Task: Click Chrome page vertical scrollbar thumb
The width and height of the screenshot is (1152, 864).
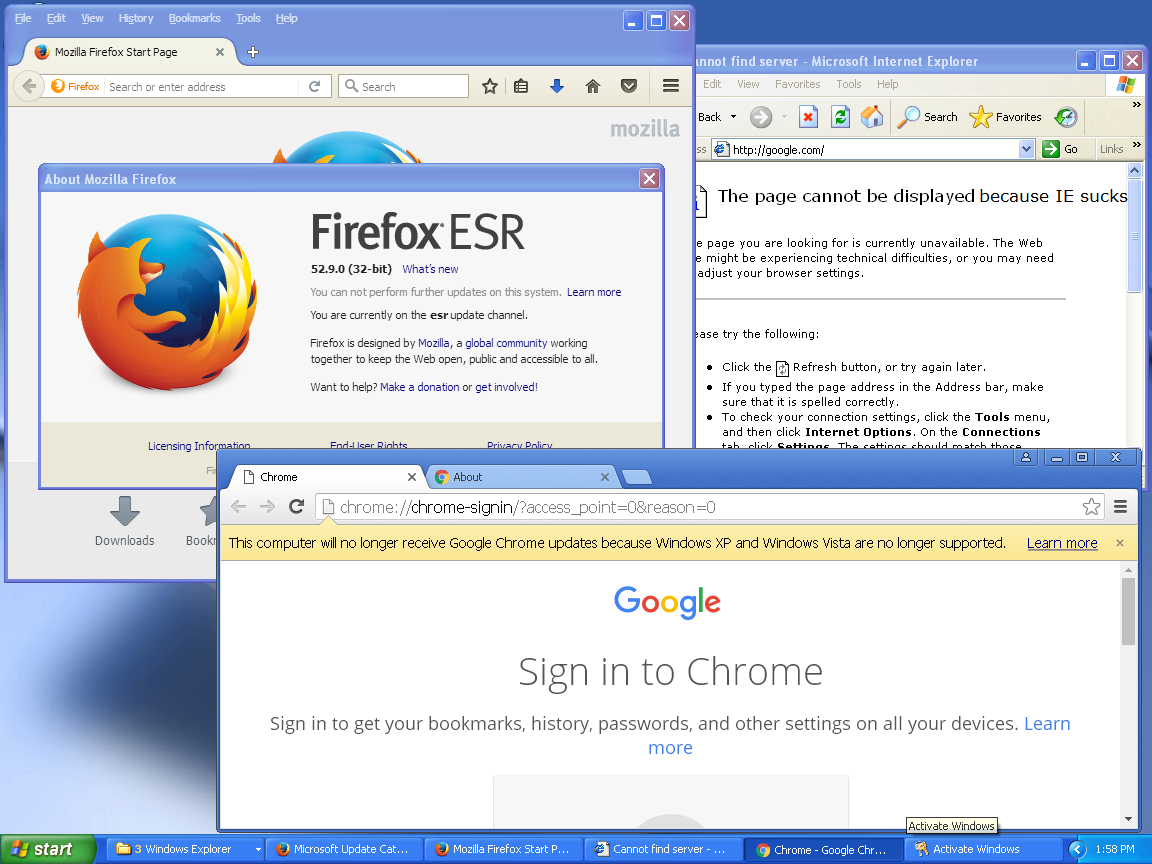Action: pos(1128,611)
